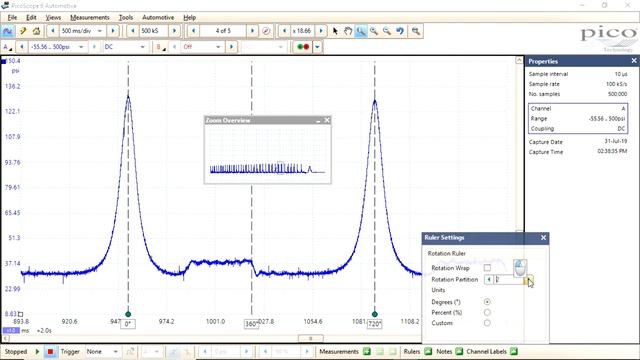Image resolution: width=640 pixels, height=360 pixels.
Task: Close the Zoom Overview window
Action: tap(327, 120)
